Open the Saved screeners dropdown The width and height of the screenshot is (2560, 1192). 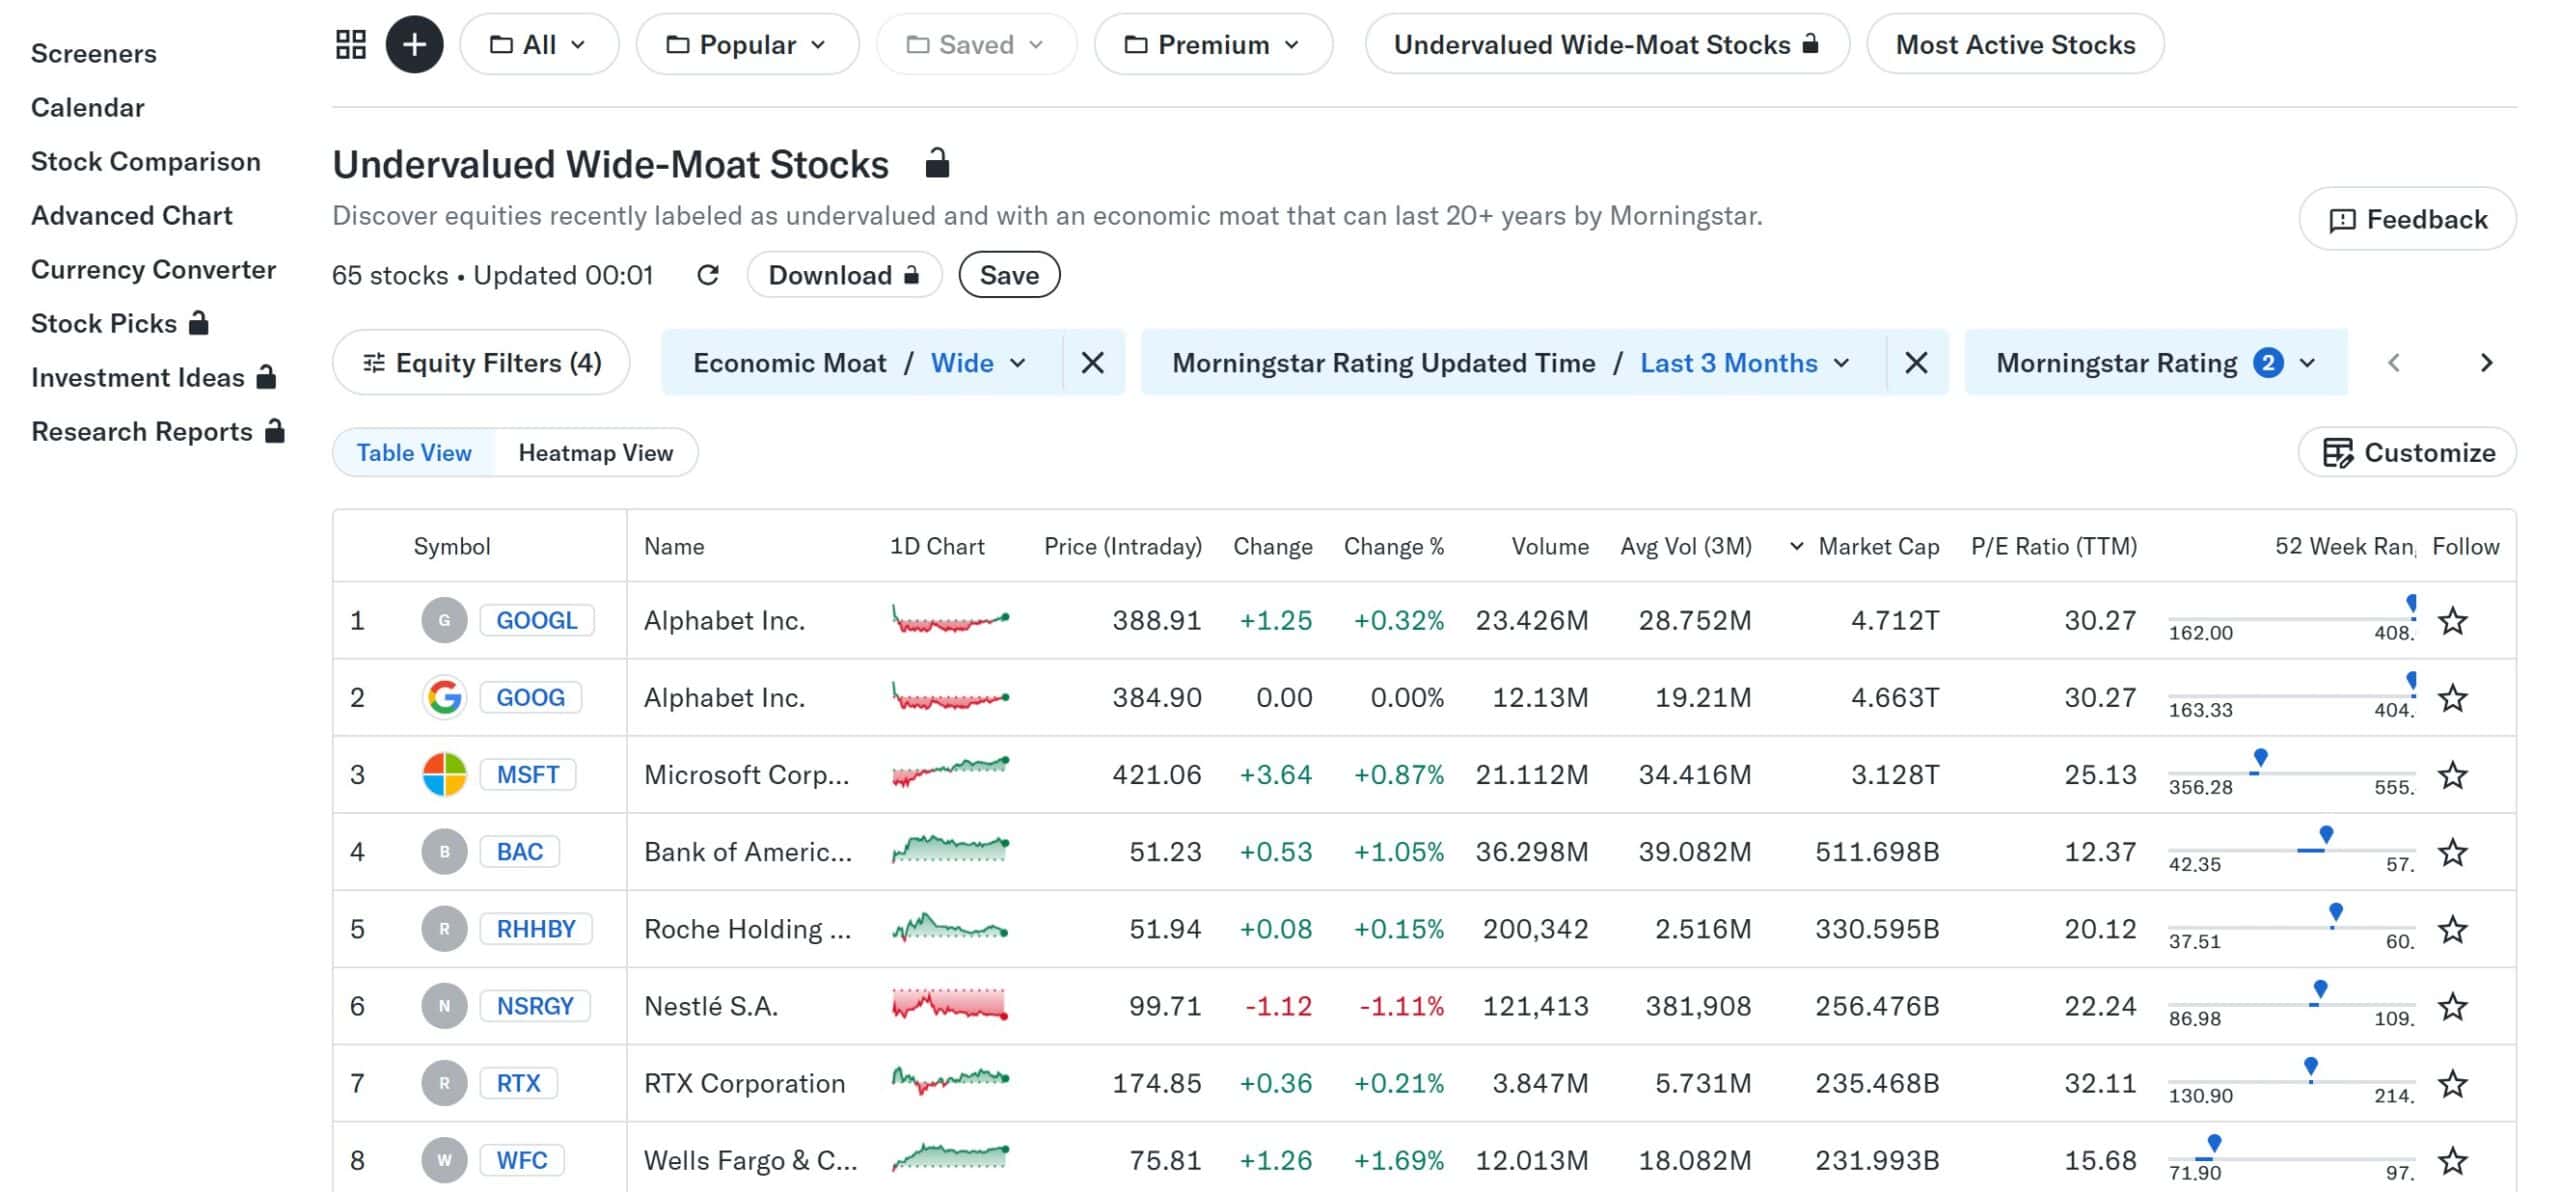976,44
